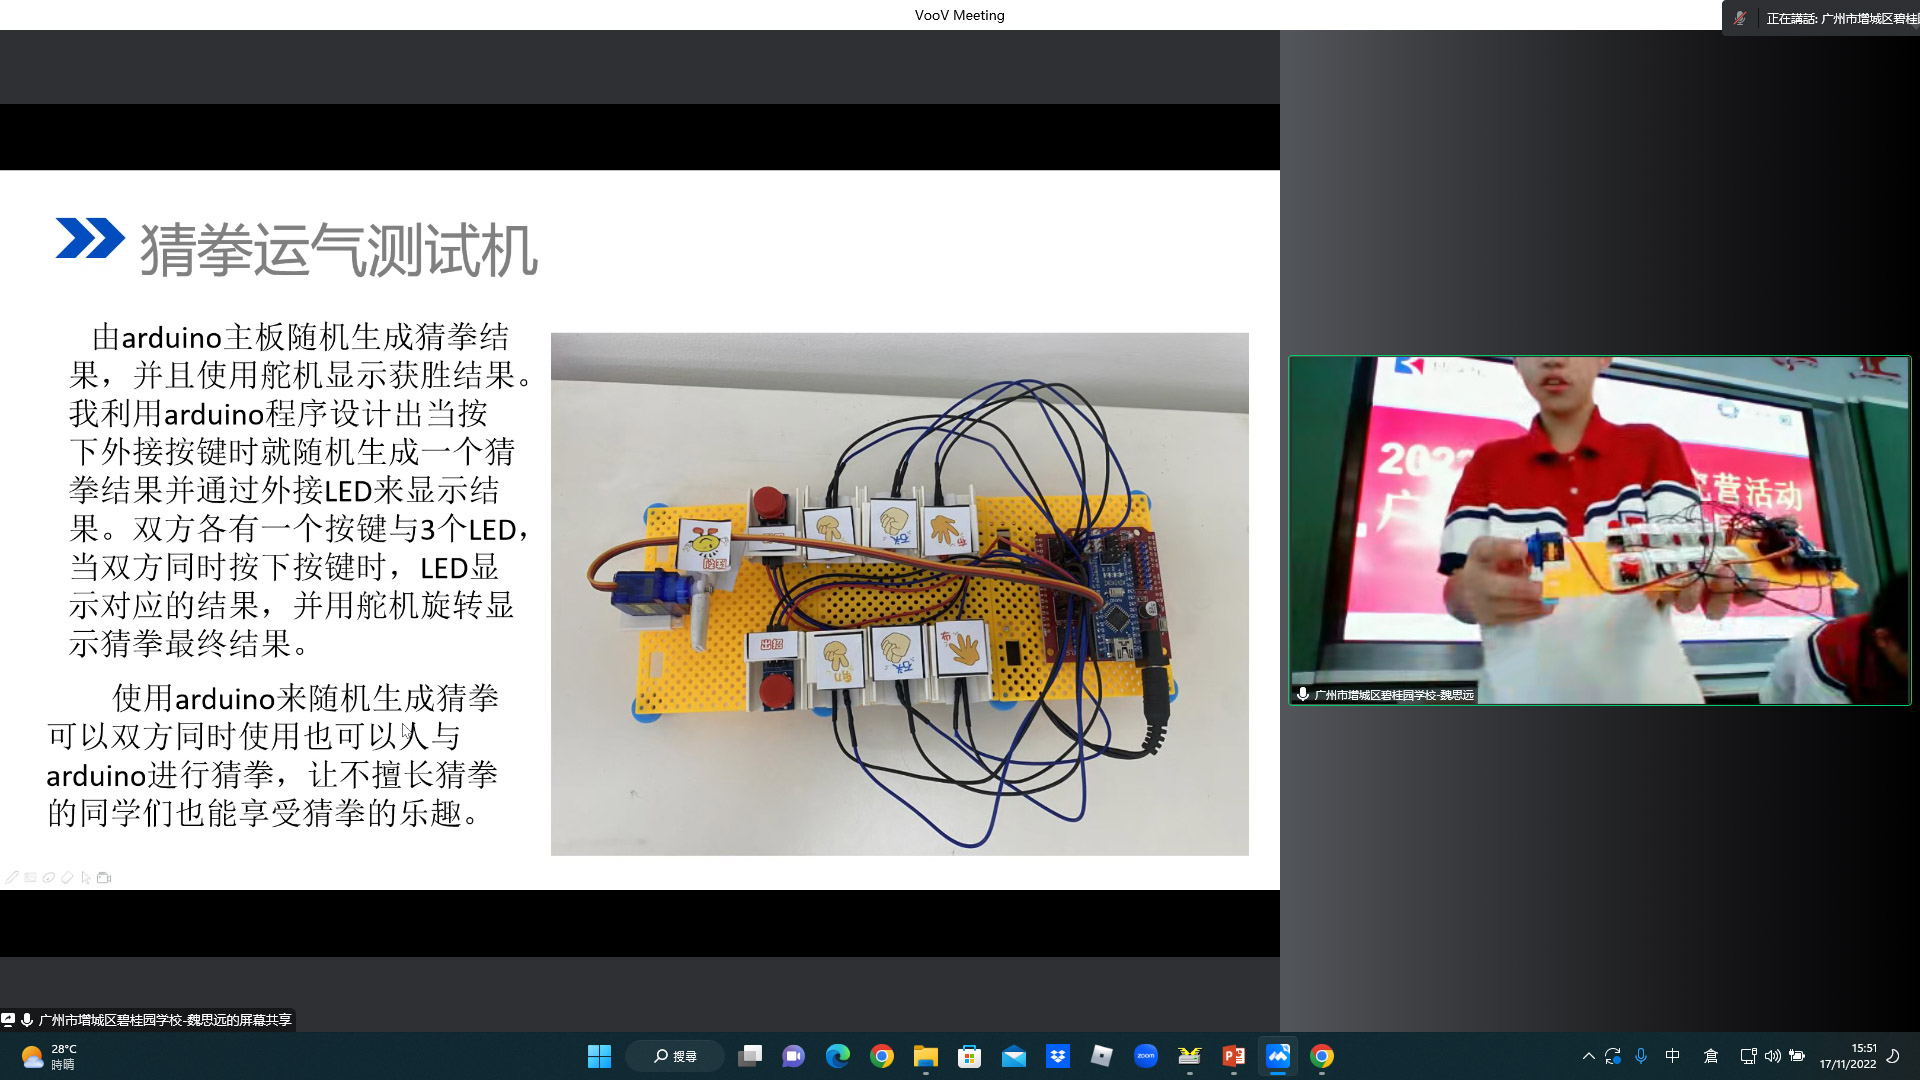Expand the hidden system tray icons
1920x1080 pixels.
[x=1588, y=1056]
